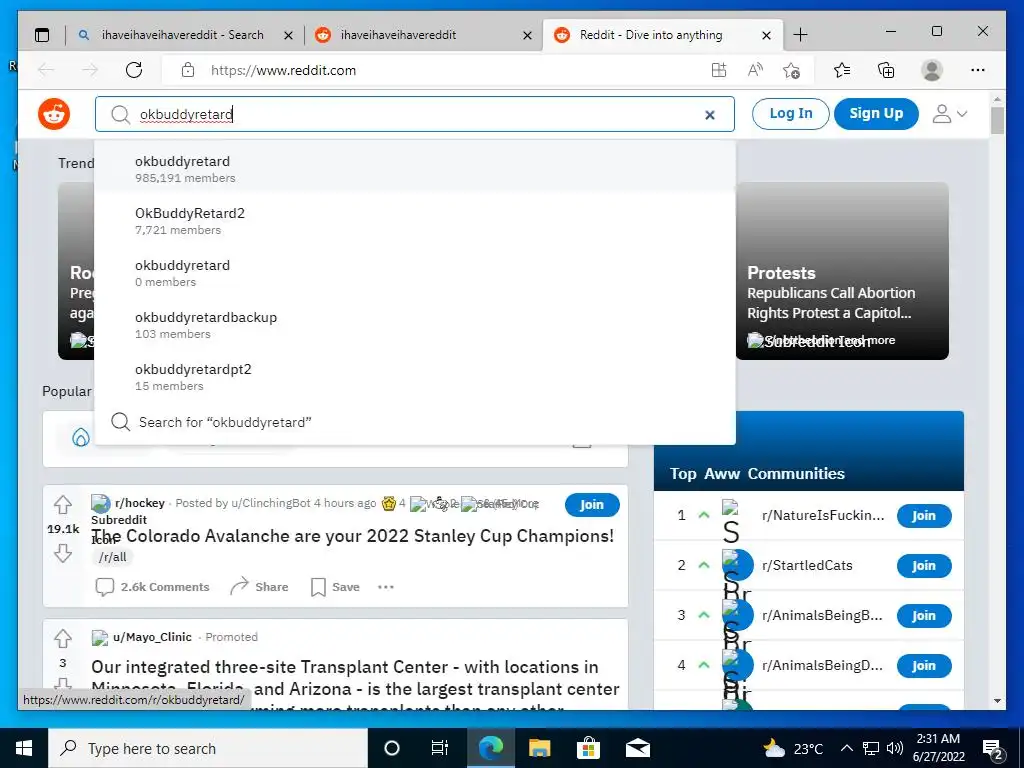Join r/hockey from the post
Viewport: 1024px width, 768px height.
pyautogui.click(x=592, y=505)
